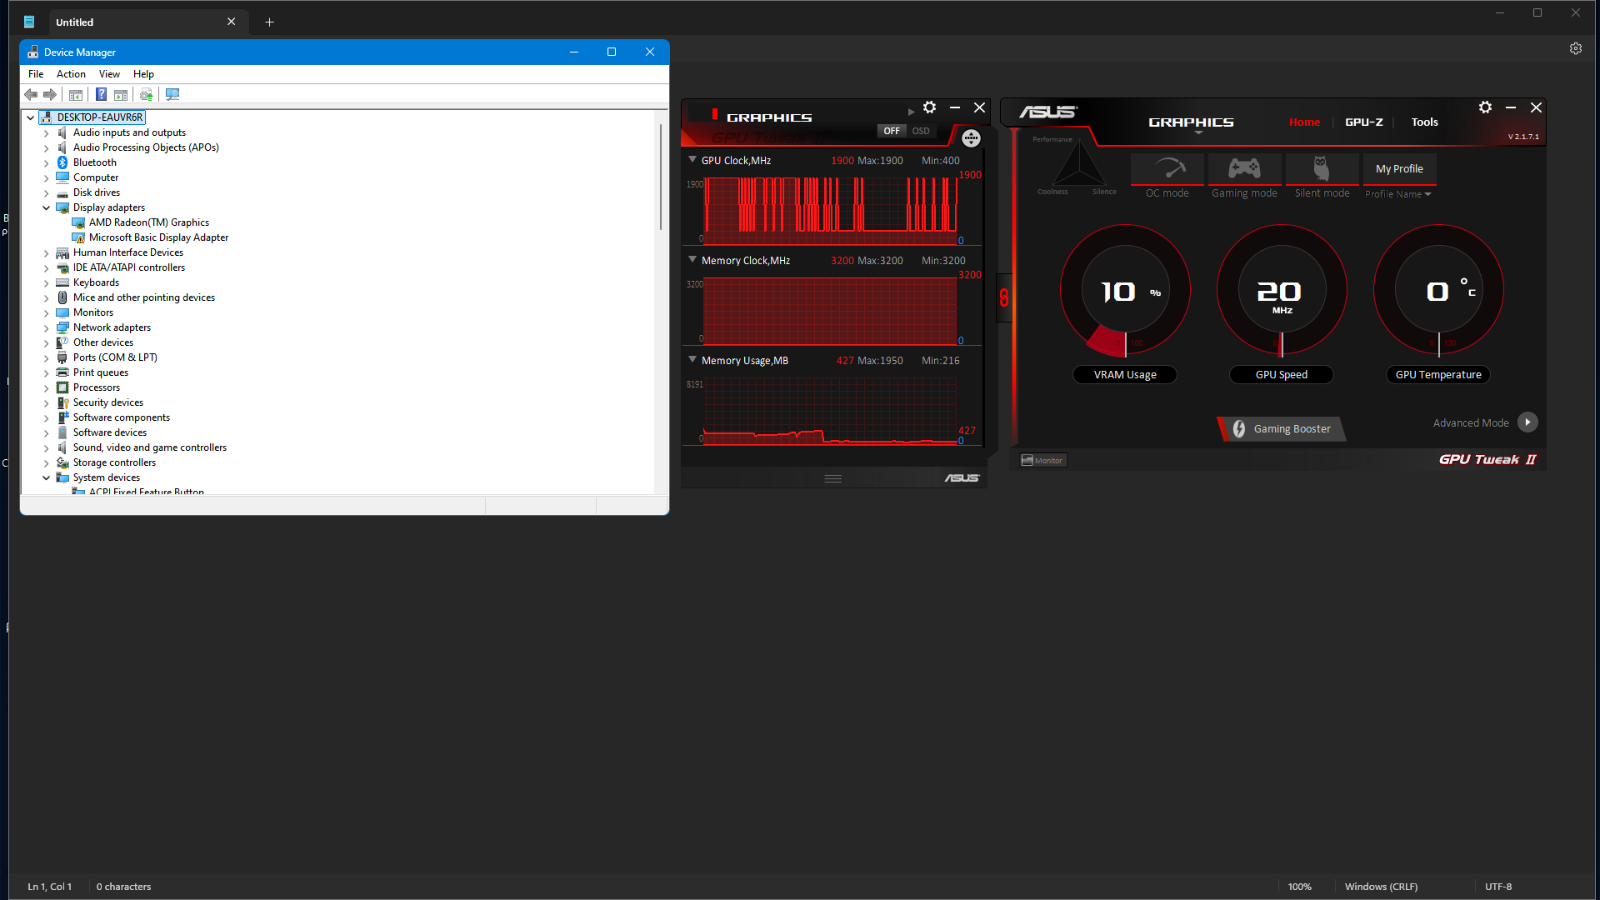Image resolution: width=1600 pixels, height=900 pixels.
Task: Open settings gear in GPU Tweak main window
Action: point(1485,107)
